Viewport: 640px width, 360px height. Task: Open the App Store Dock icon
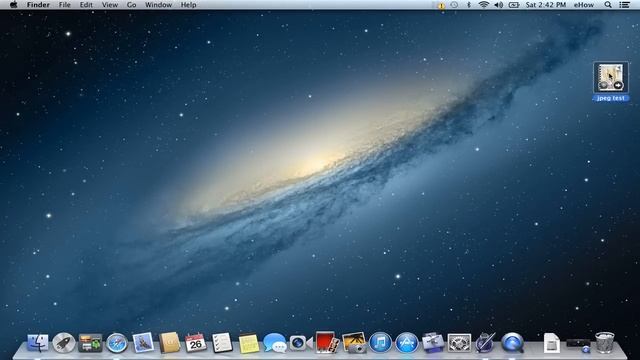click(x=407, y=342)
